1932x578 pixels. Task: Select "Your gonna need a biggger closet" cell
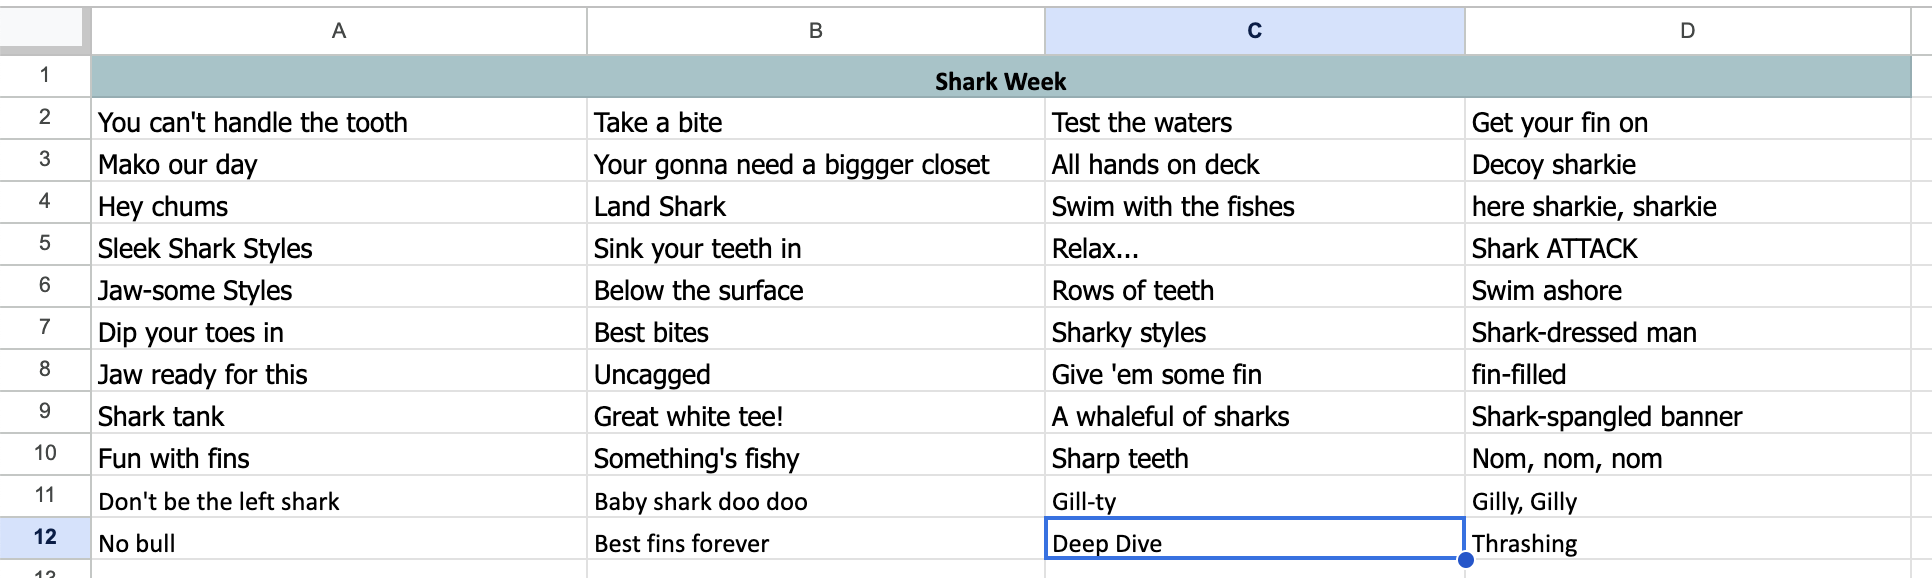[x=791, y=165]
